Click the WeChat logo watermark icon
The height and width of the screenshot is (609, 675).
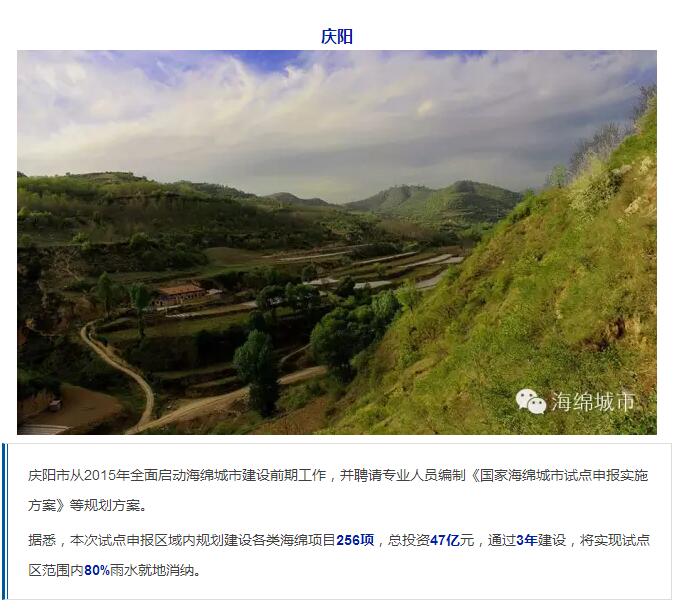tap(530, 401)
